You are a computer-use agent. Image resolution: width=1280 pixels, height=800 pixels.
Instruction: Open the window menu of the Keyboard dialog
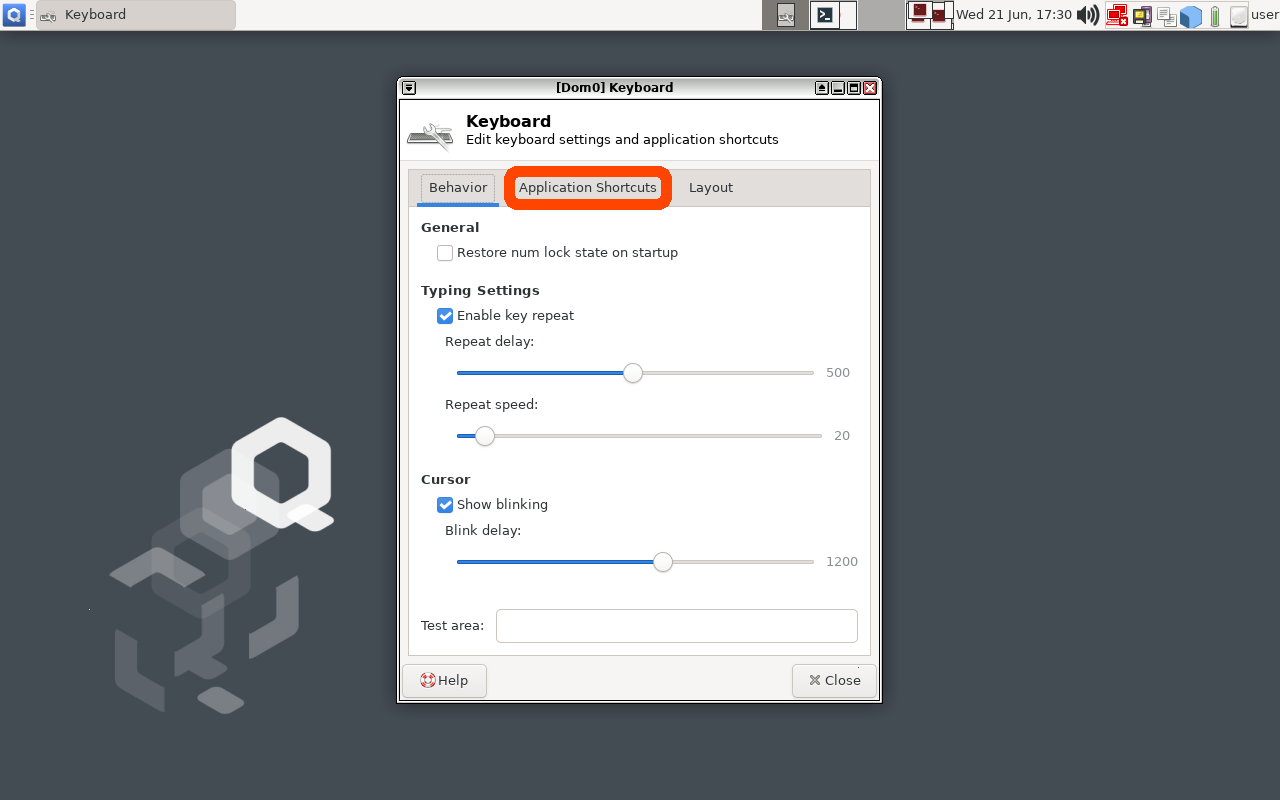coord(409,88)
